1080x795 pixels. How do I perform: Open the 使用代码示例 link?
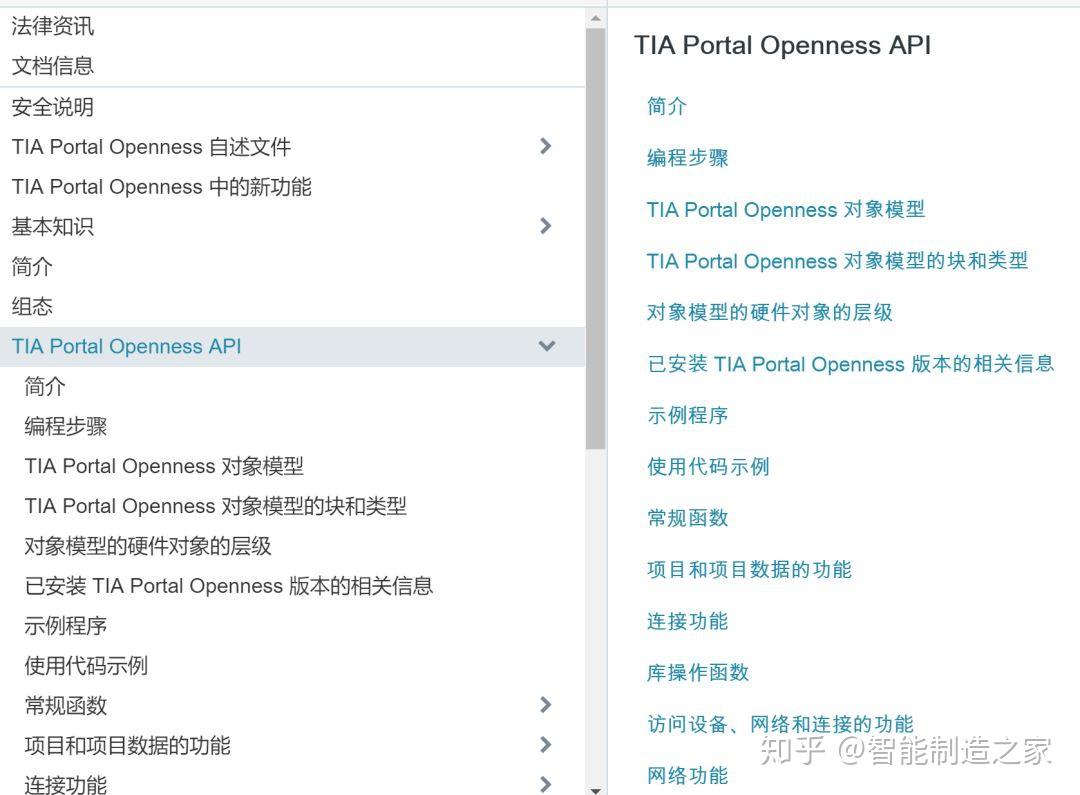pyautogui.click(x=710, y=466)
